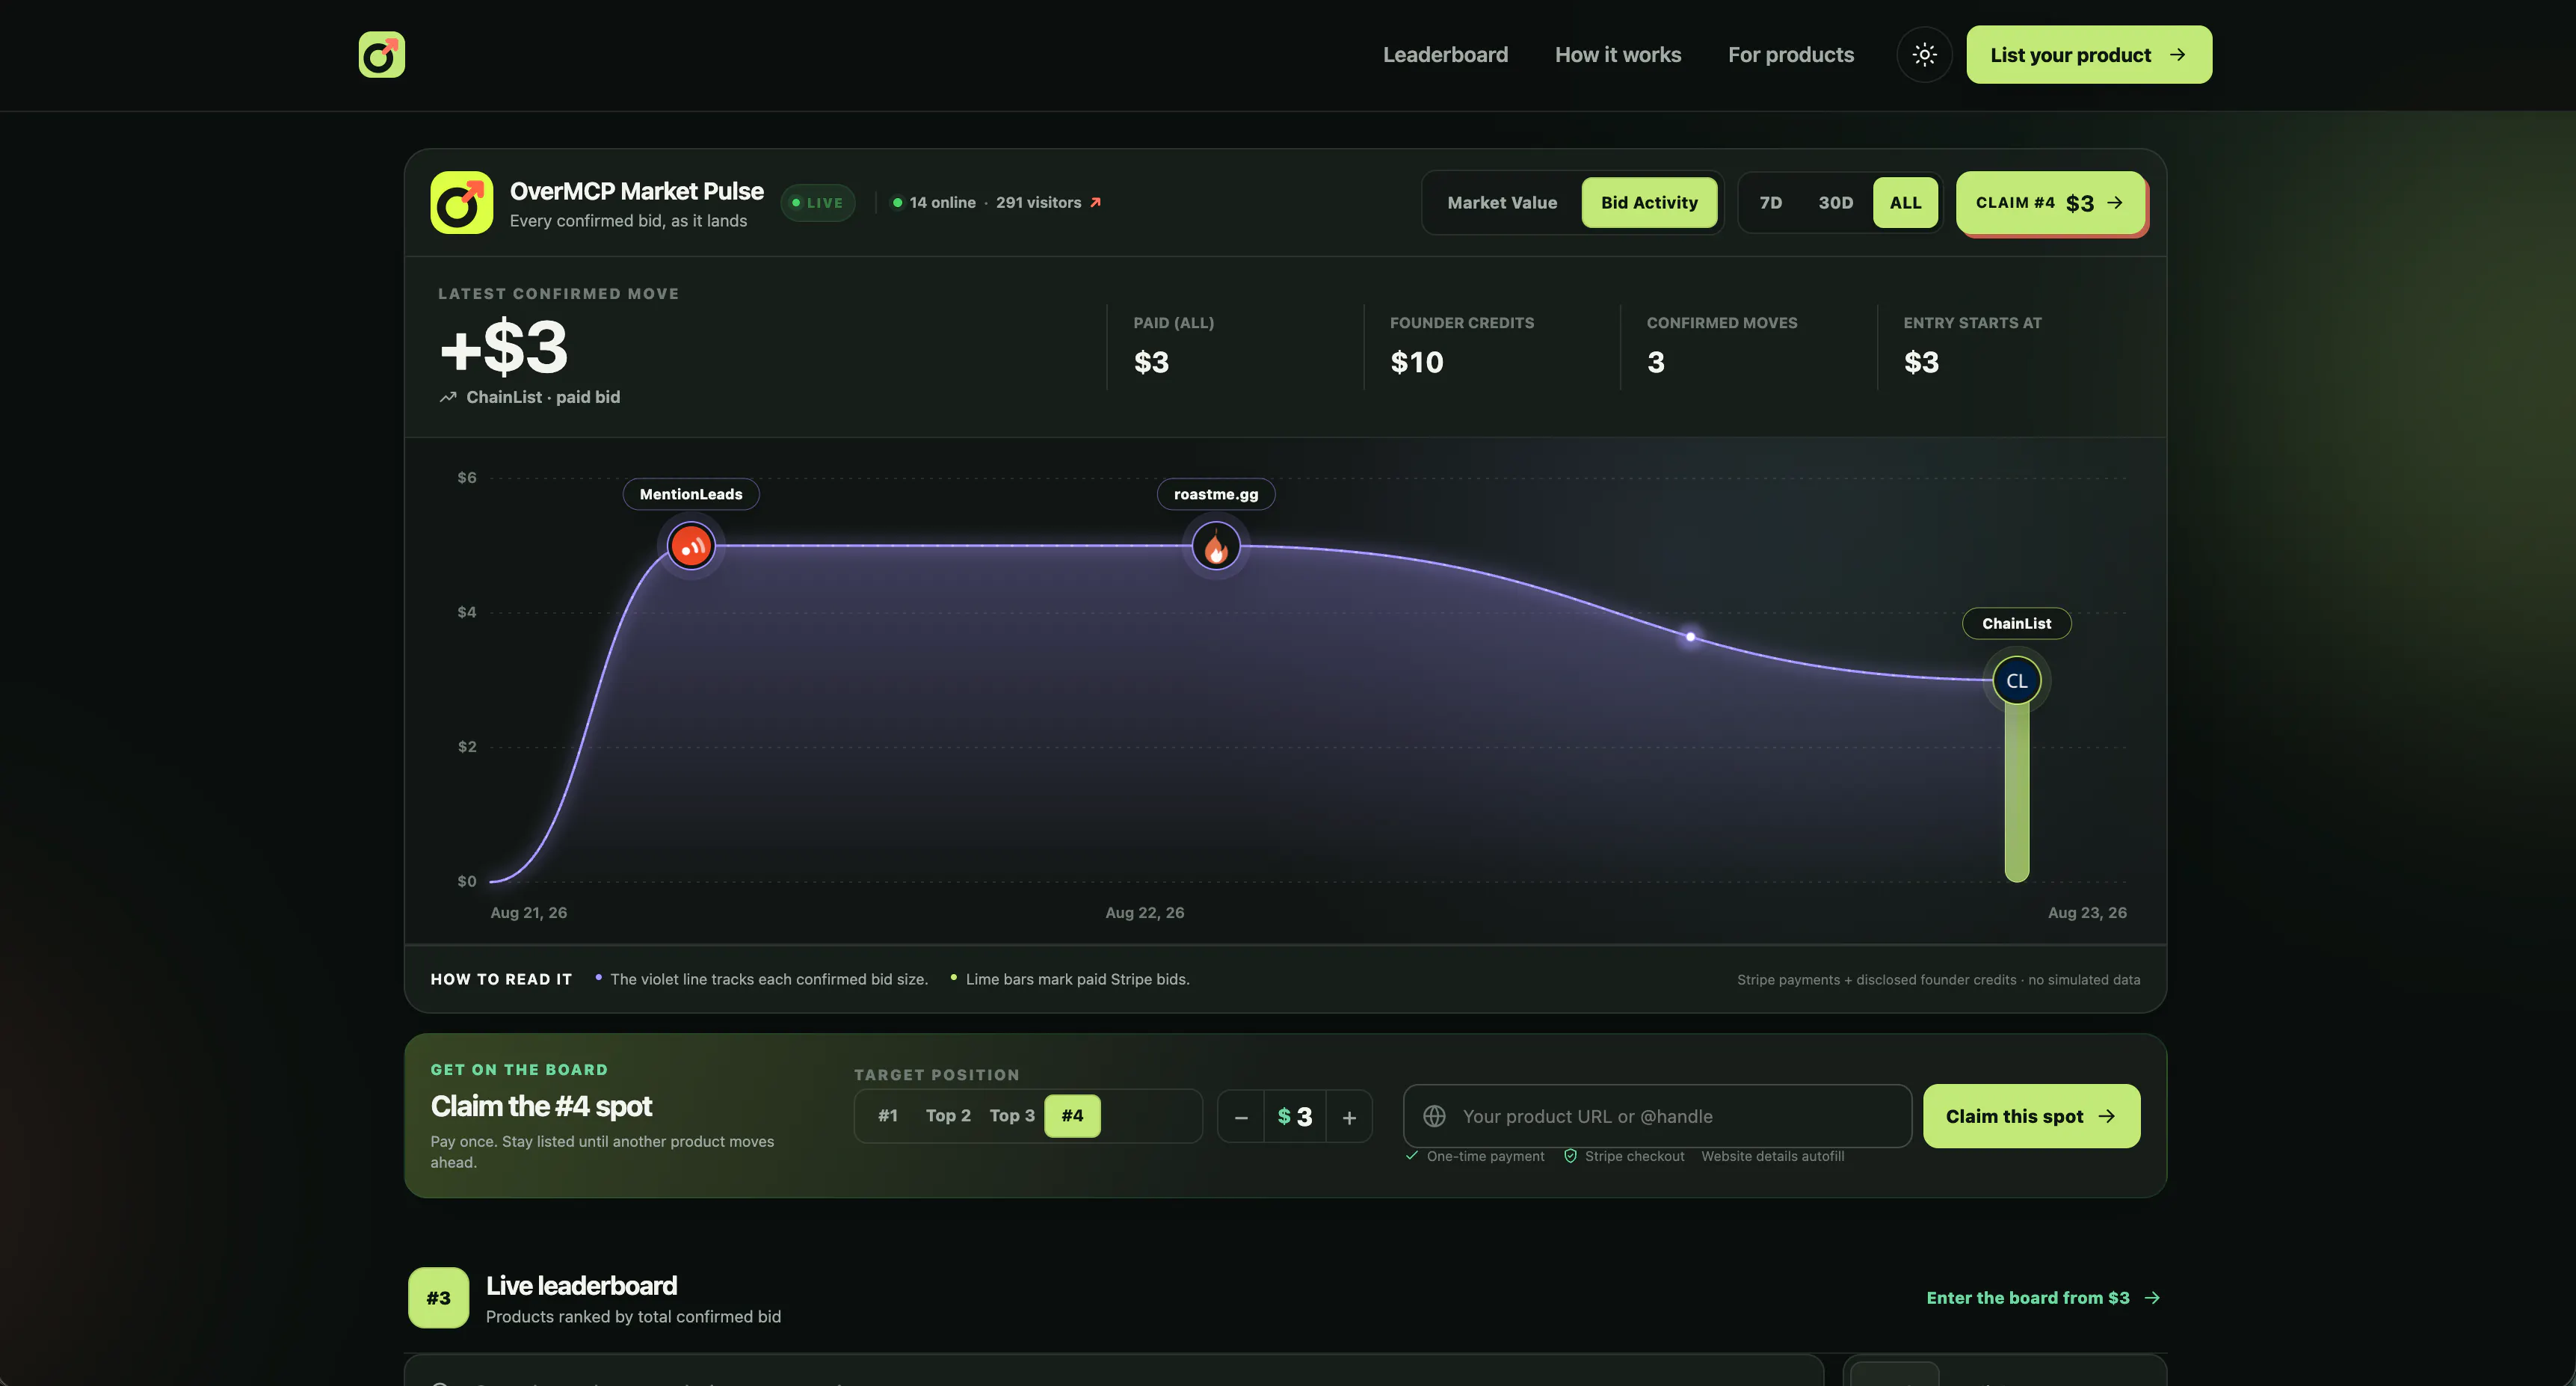Select the ALL time range
Image resolution: width=2576 pixels, height=1386 pixels.
pos(1905,203)
